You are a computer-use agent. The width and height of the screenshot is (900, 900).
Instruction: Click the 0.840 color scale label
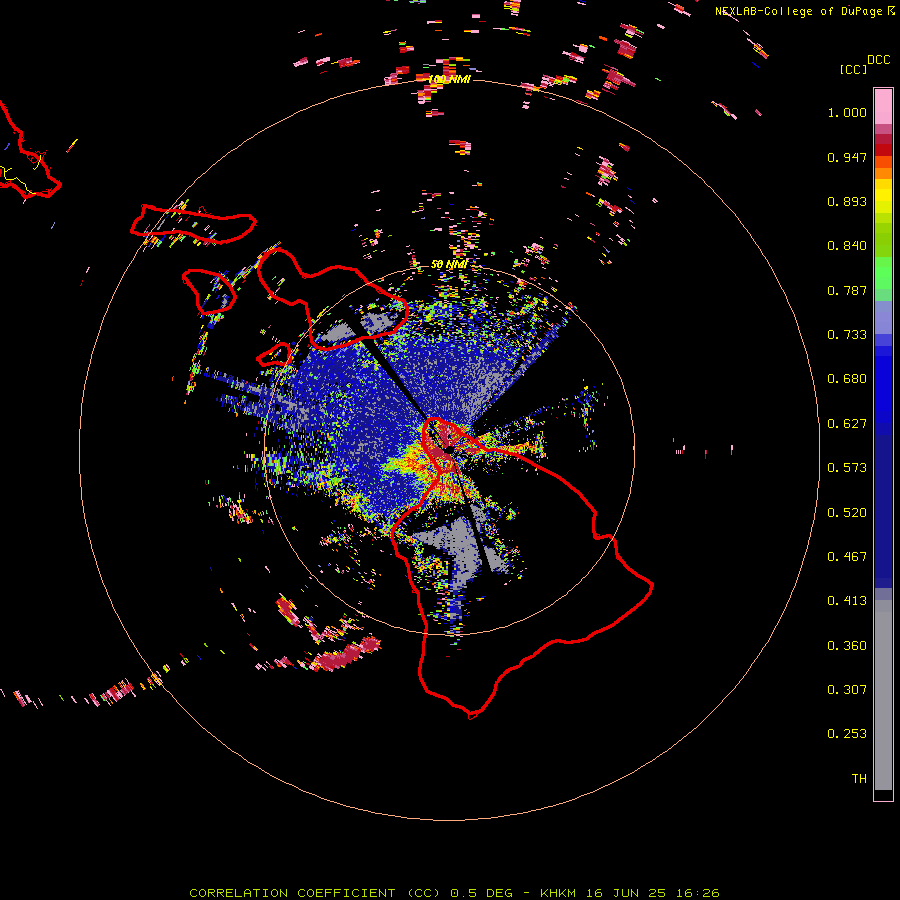click(847, 246)
